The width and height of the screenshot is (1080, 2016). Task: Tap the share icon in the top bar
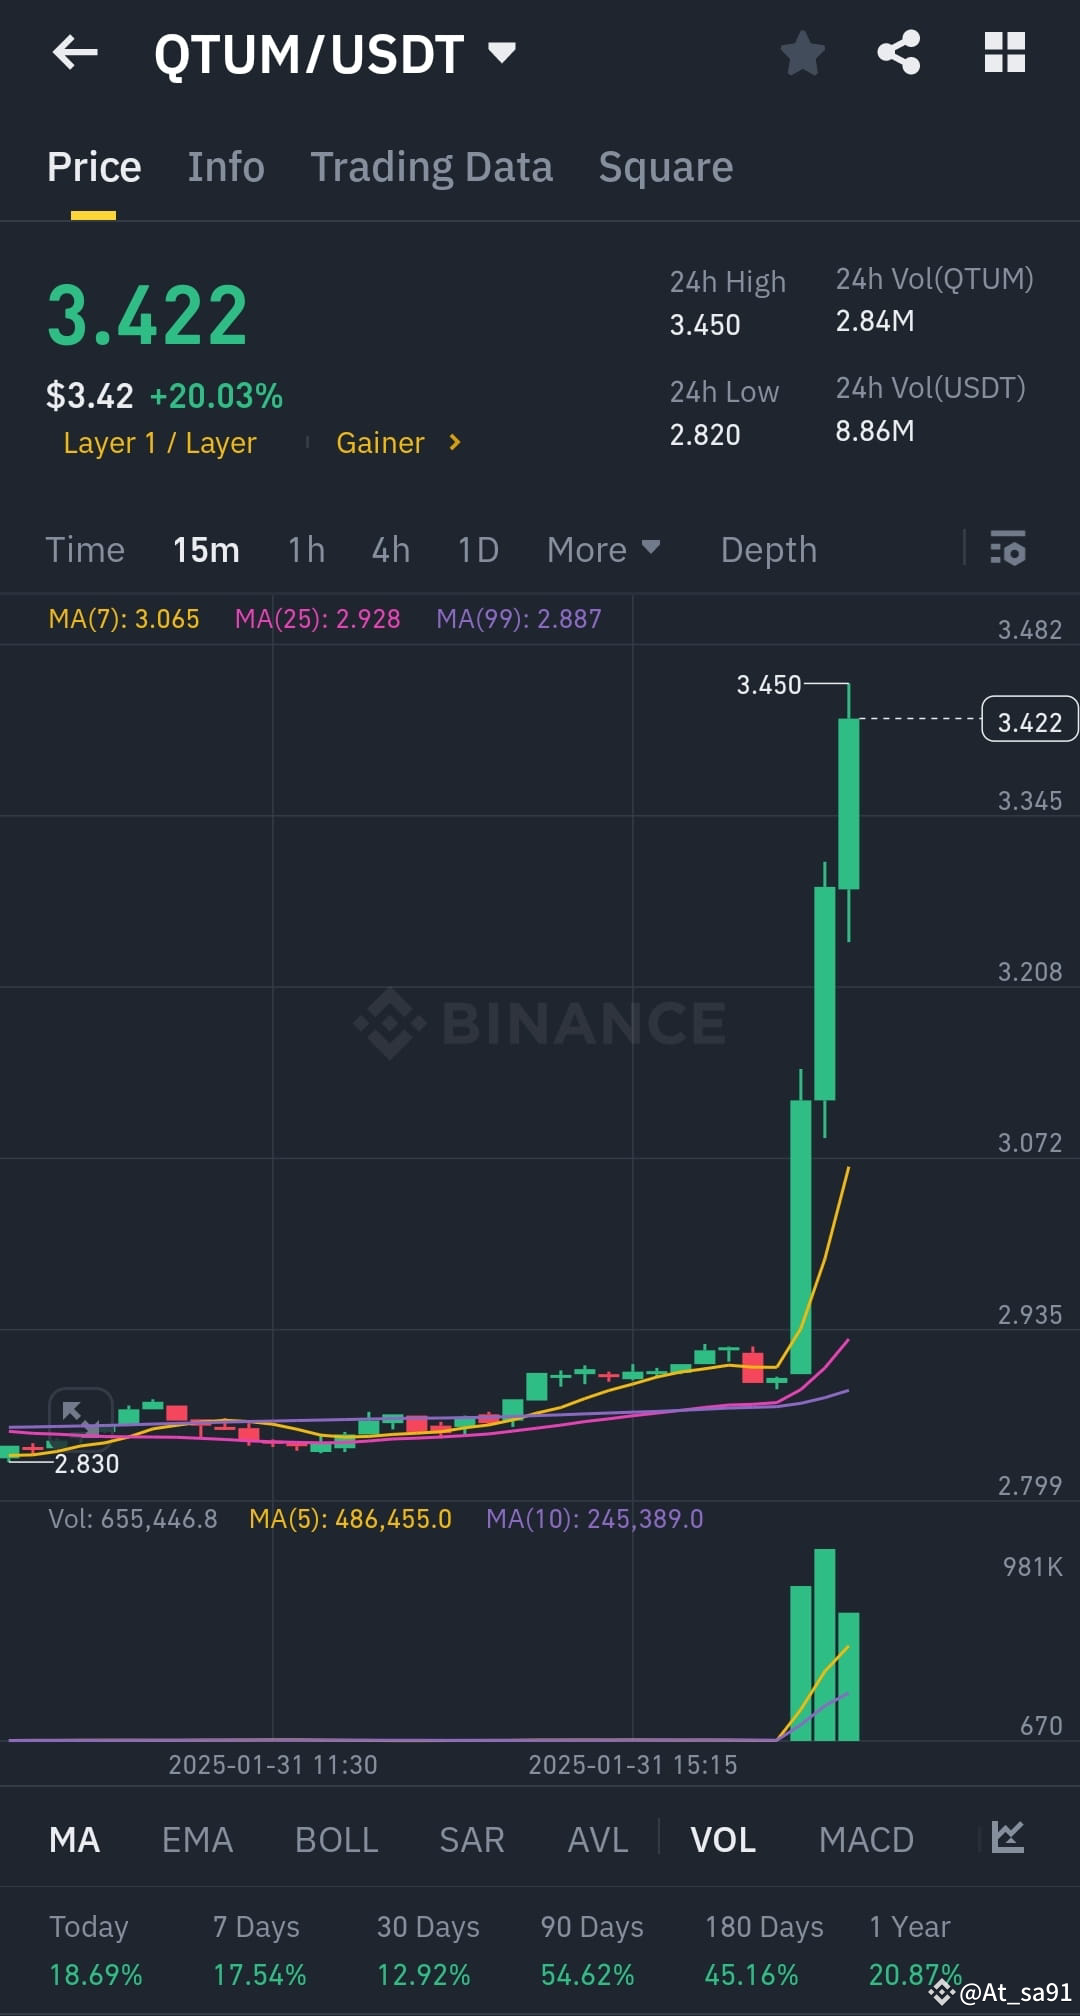click(898, 52)
